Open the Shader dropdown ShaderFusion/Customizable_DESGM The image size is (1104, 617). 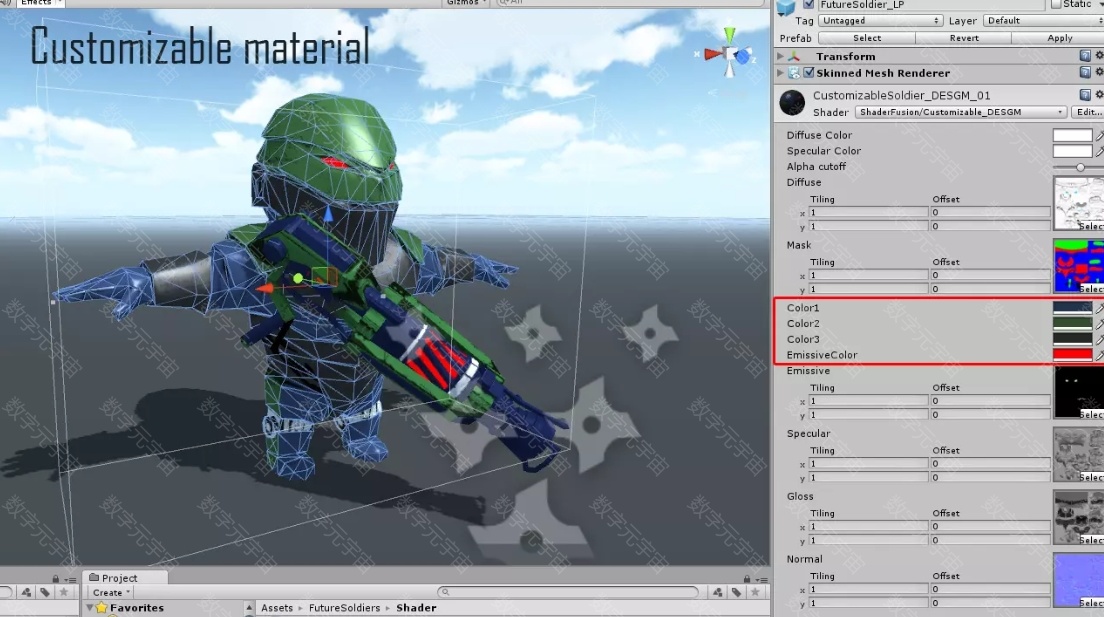click(x=961, y=112)
